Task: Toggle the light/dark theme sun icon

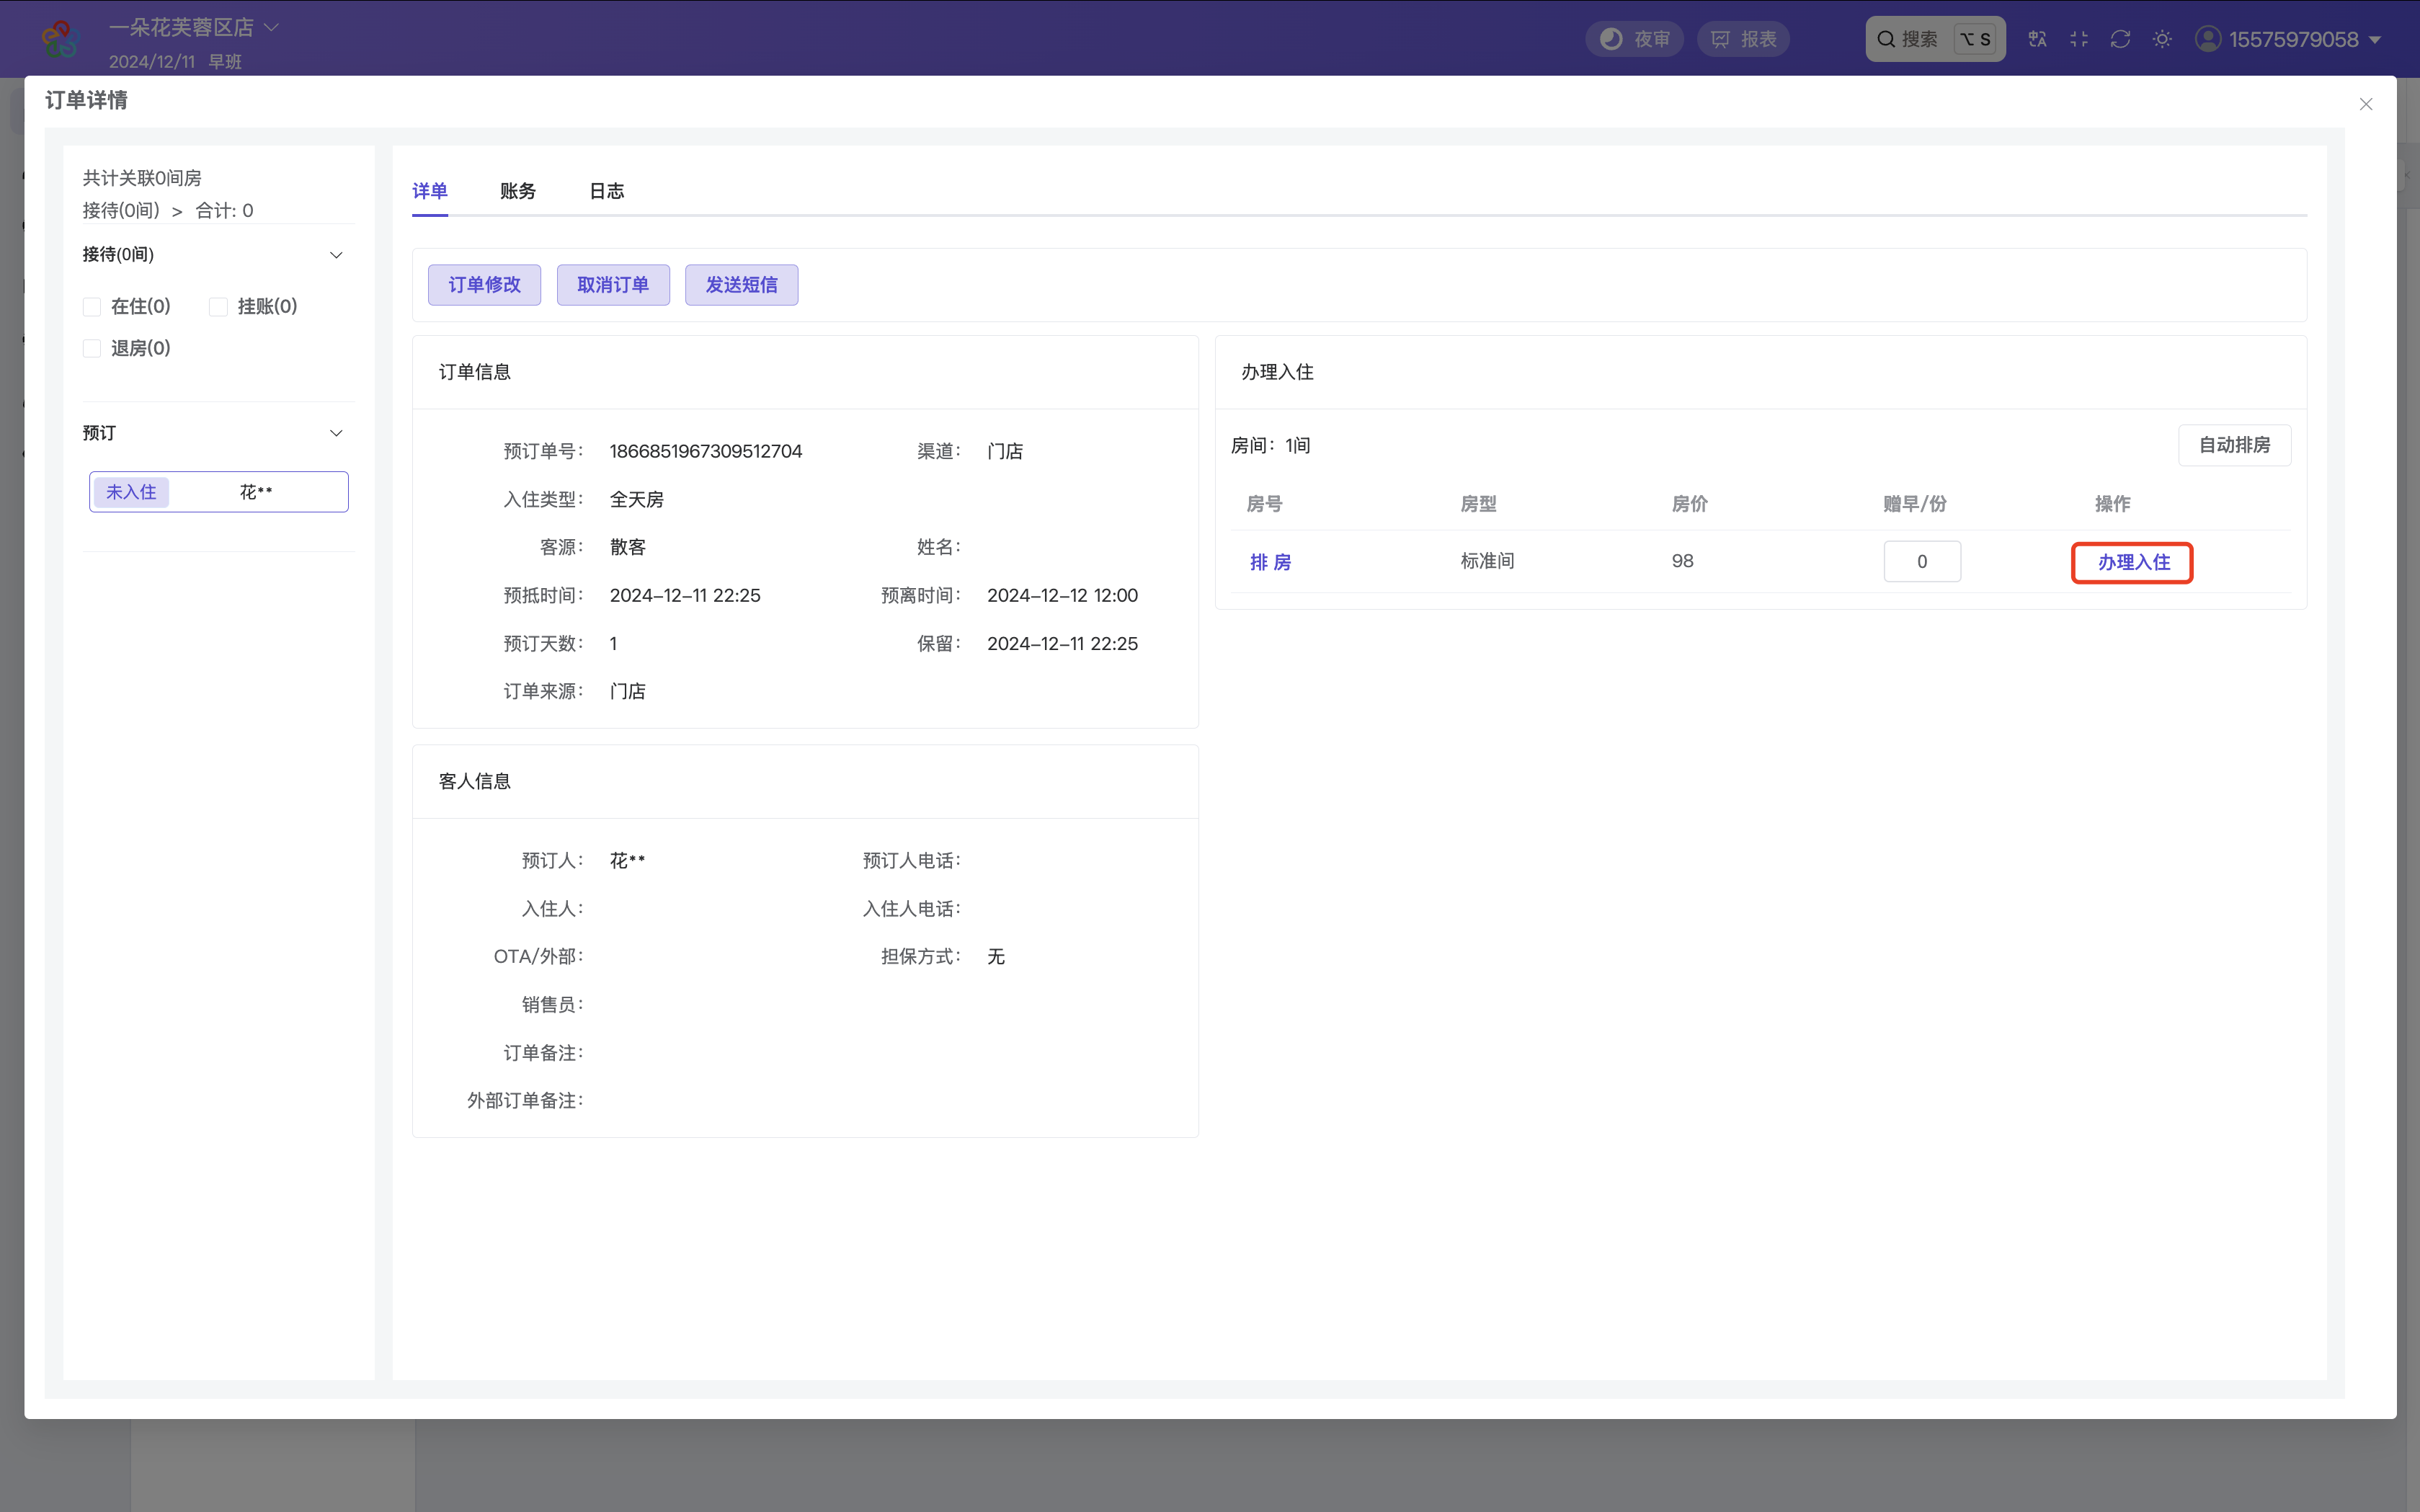Action: pos(2162,39)
